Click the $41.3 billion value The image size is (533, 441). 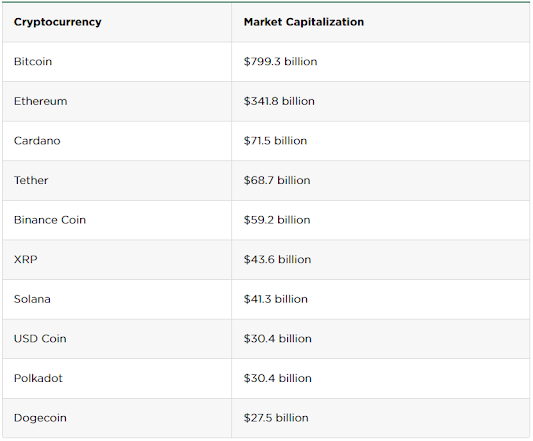(275, 299)
